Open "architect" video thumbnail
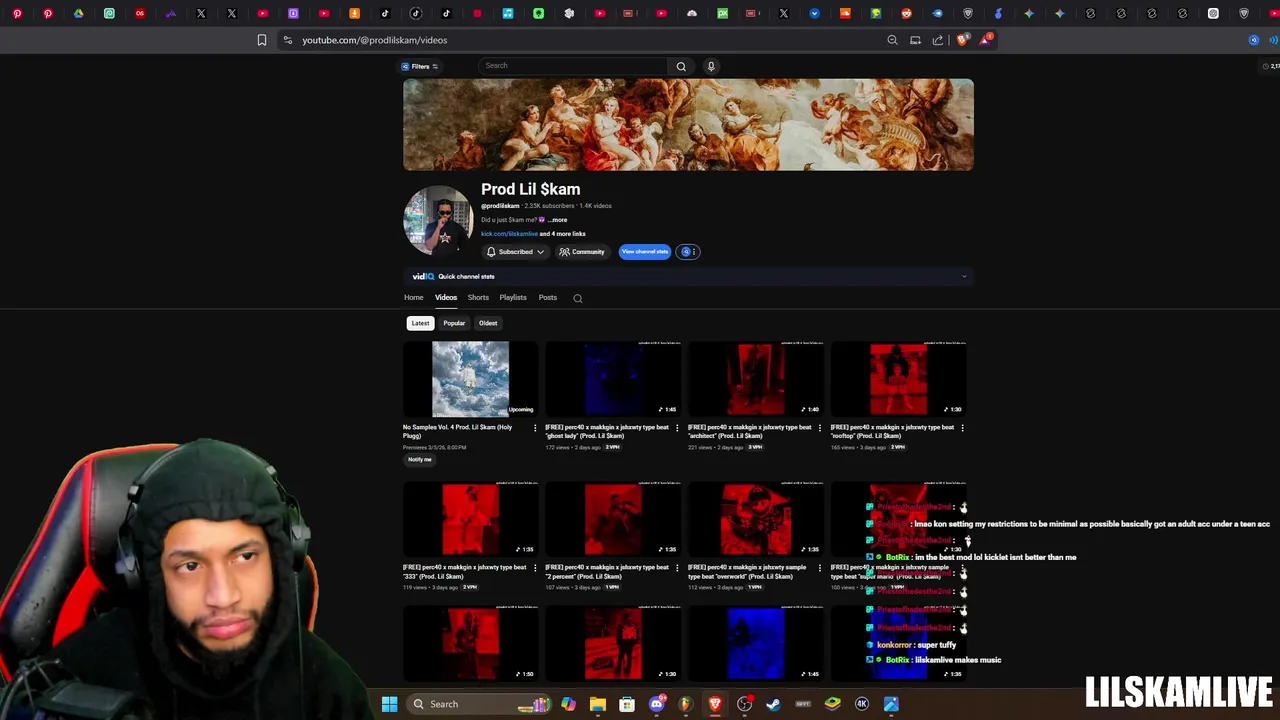 pos(755,379)
